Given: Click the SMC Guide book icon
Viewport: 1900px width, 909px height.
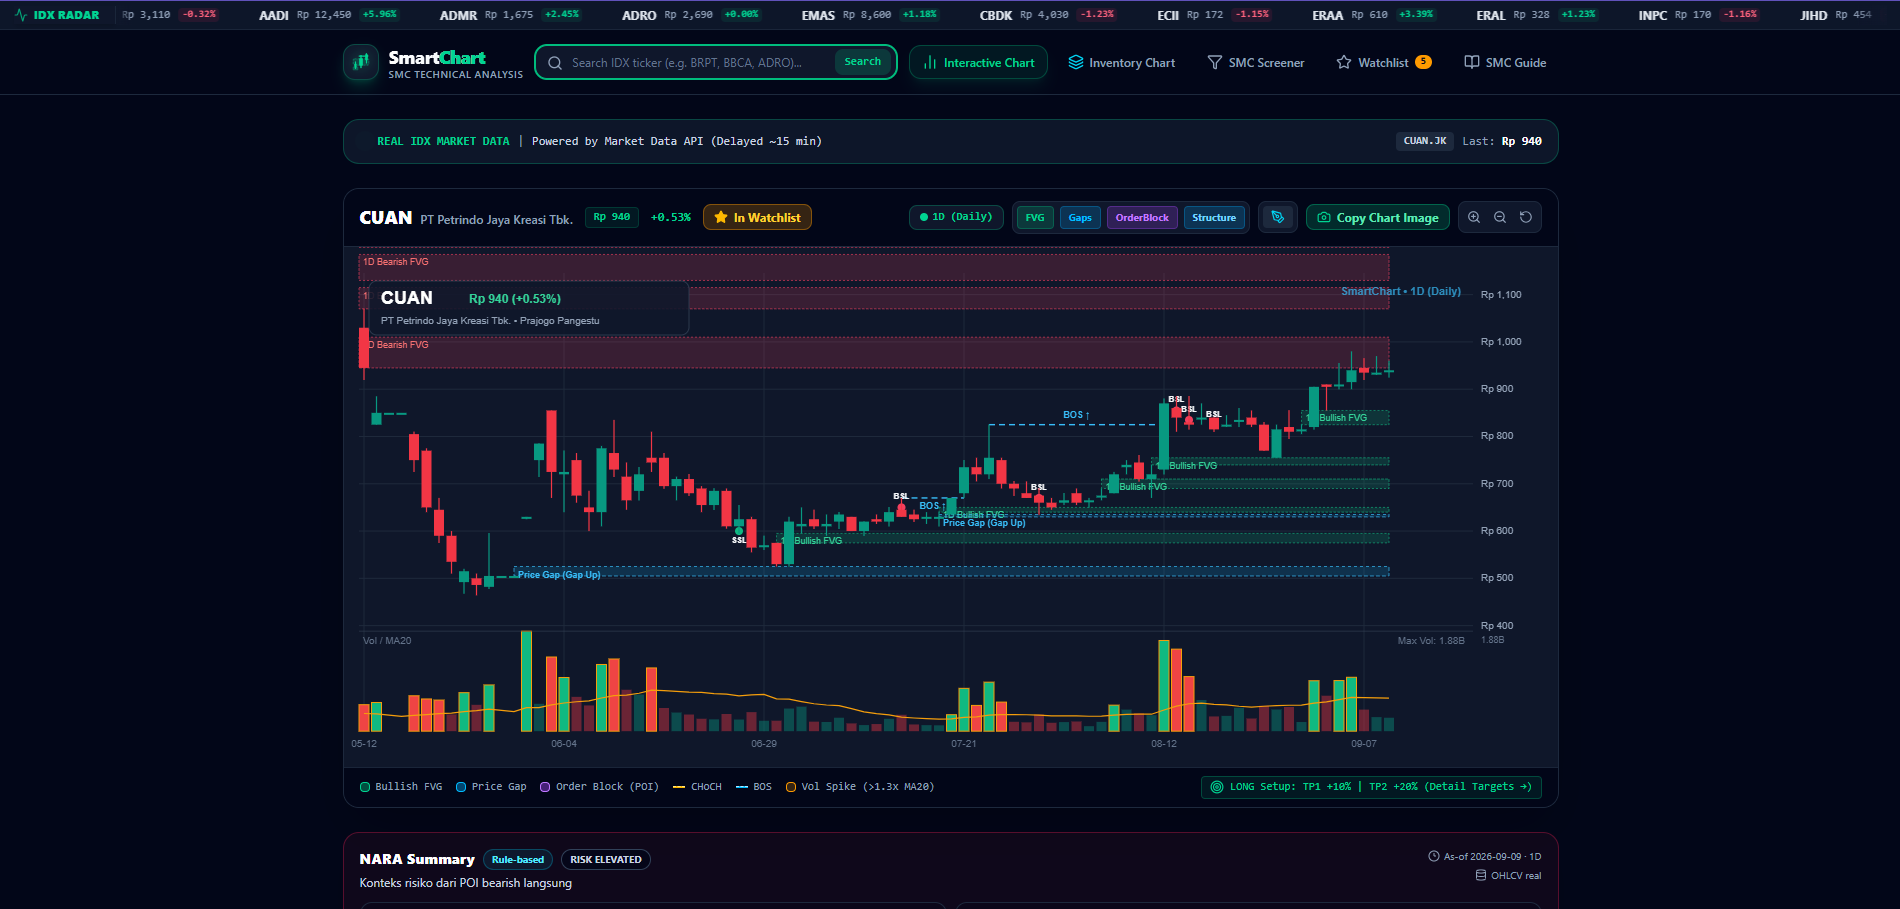Looking at the screenshot, I should 1472,62.
